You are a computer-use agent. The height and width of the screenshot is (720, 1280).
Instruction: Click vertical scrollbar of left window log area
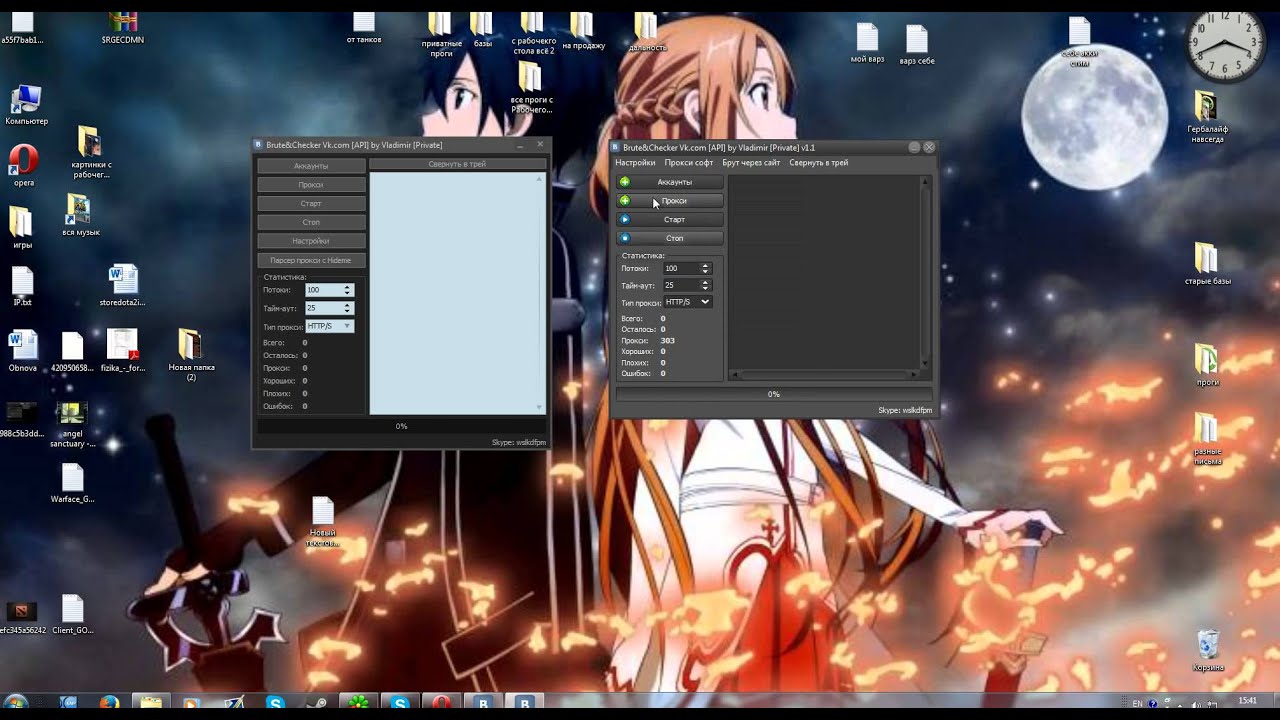pyautogui.click(x=540, y=293)
